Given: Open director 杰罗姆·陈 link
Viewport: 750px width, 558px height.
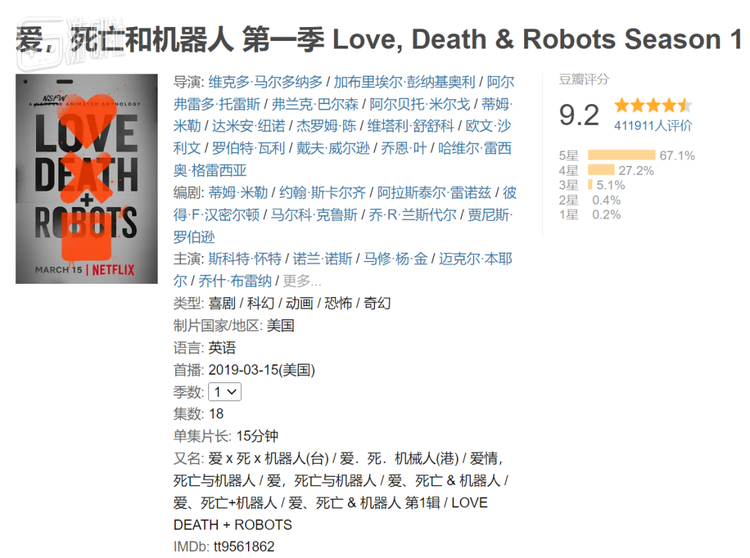Looking at the screenshot, I should [x=326, y=126].
